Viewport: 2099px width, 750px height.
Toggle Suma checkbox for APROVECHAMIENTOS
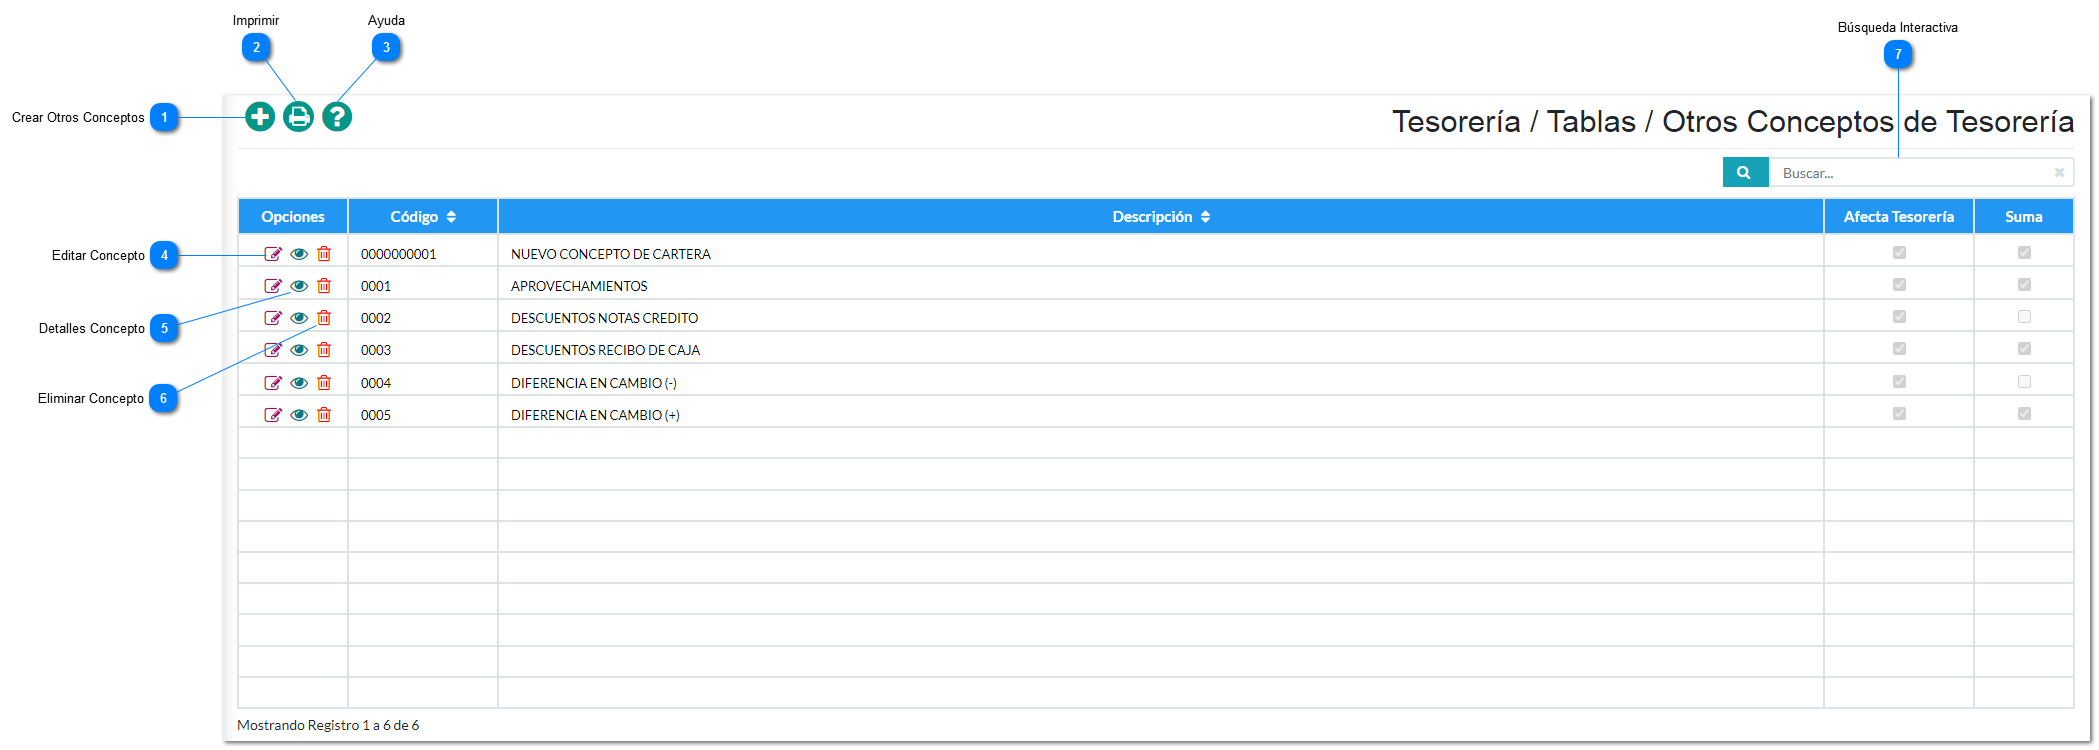2024,285
